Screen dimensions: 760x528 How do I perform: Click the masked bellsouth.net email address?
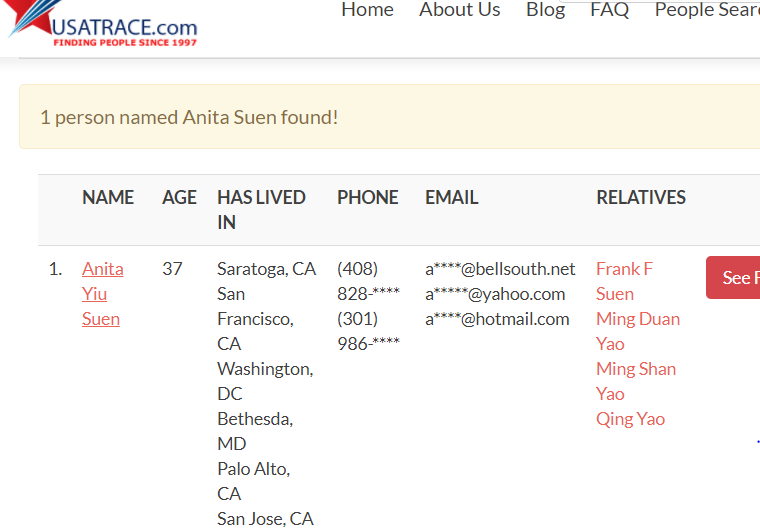[x=500, y=269]
